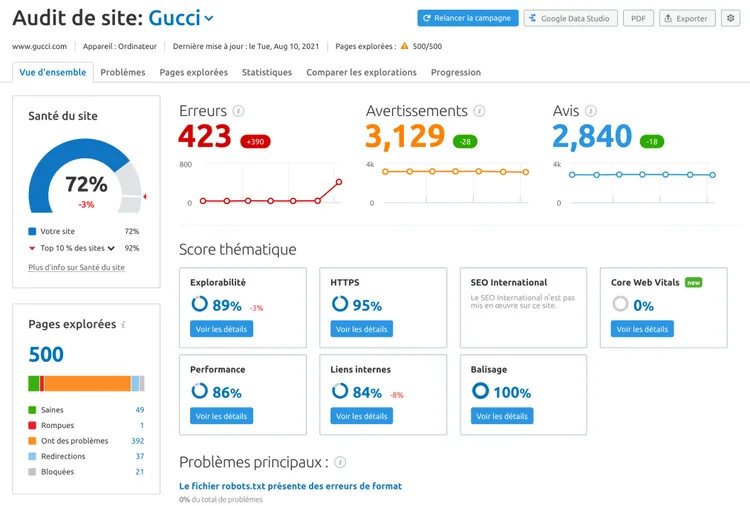
Task: Click the red +390 errors badge
Action: 255,142
